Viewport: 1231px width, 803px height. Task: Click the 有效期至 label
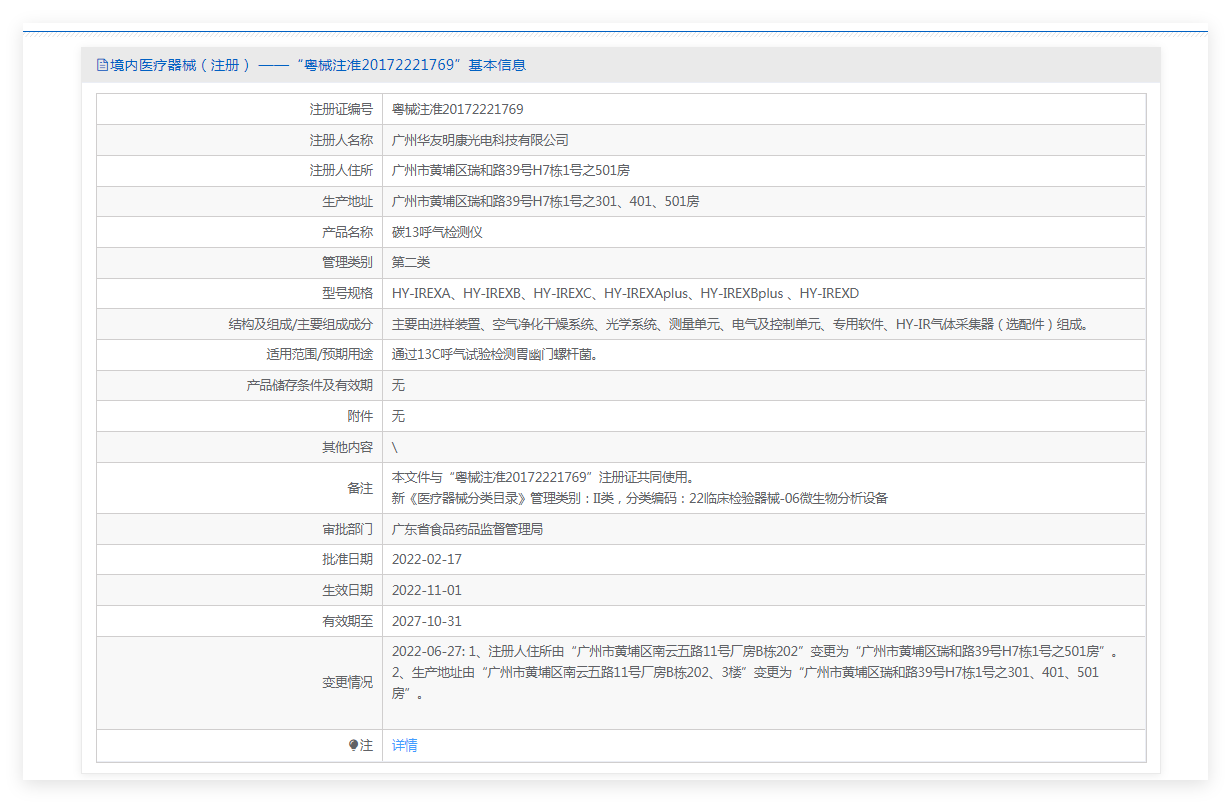(x=347, y=621)
